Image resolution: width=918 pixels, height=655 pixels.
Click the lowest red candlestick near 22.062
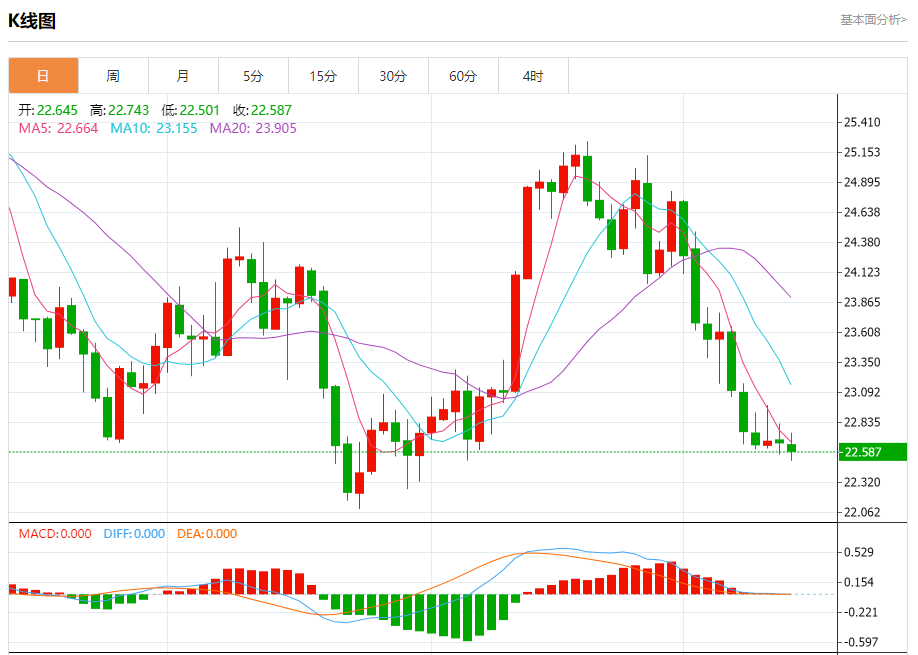coord(359,483)
